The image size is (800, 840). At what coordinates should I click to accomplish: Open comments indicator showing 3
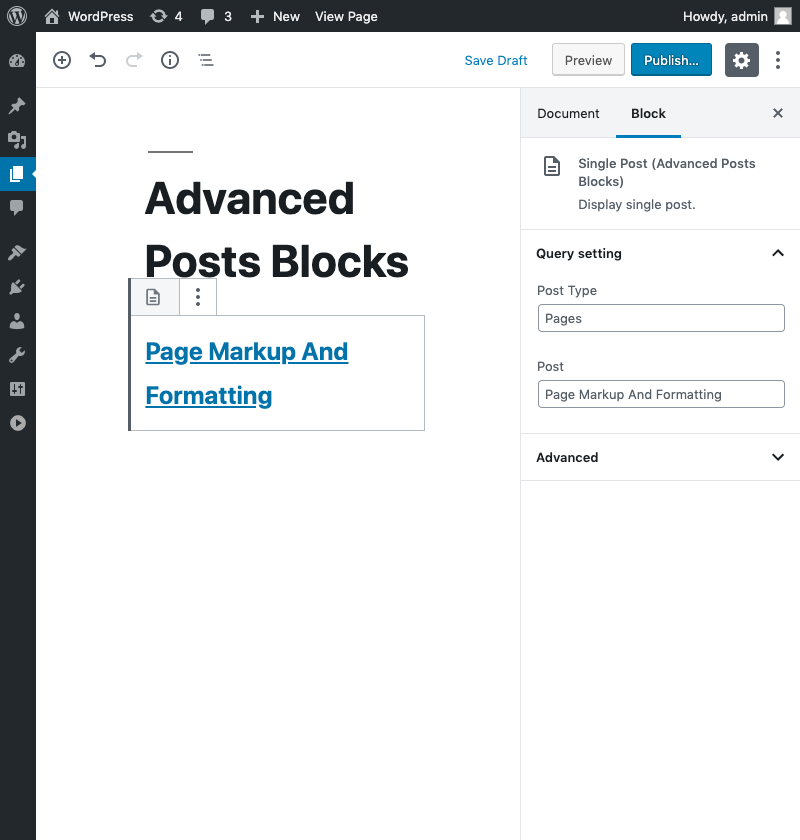[x=216, y=16]
